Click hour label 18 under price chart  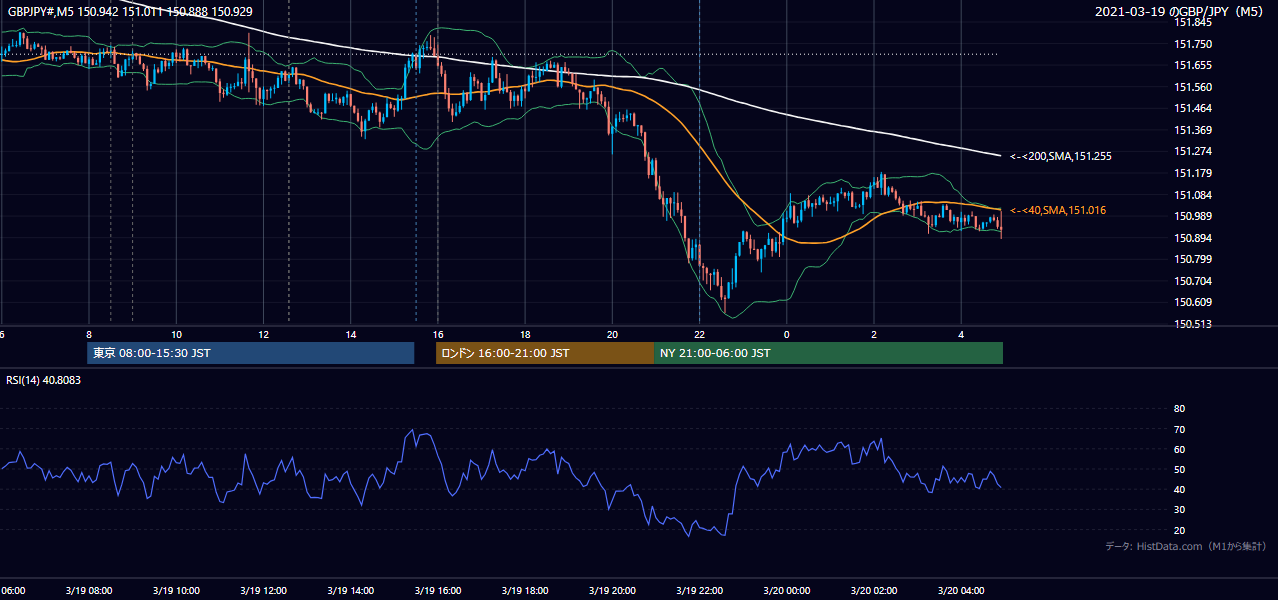click(525, 334)
